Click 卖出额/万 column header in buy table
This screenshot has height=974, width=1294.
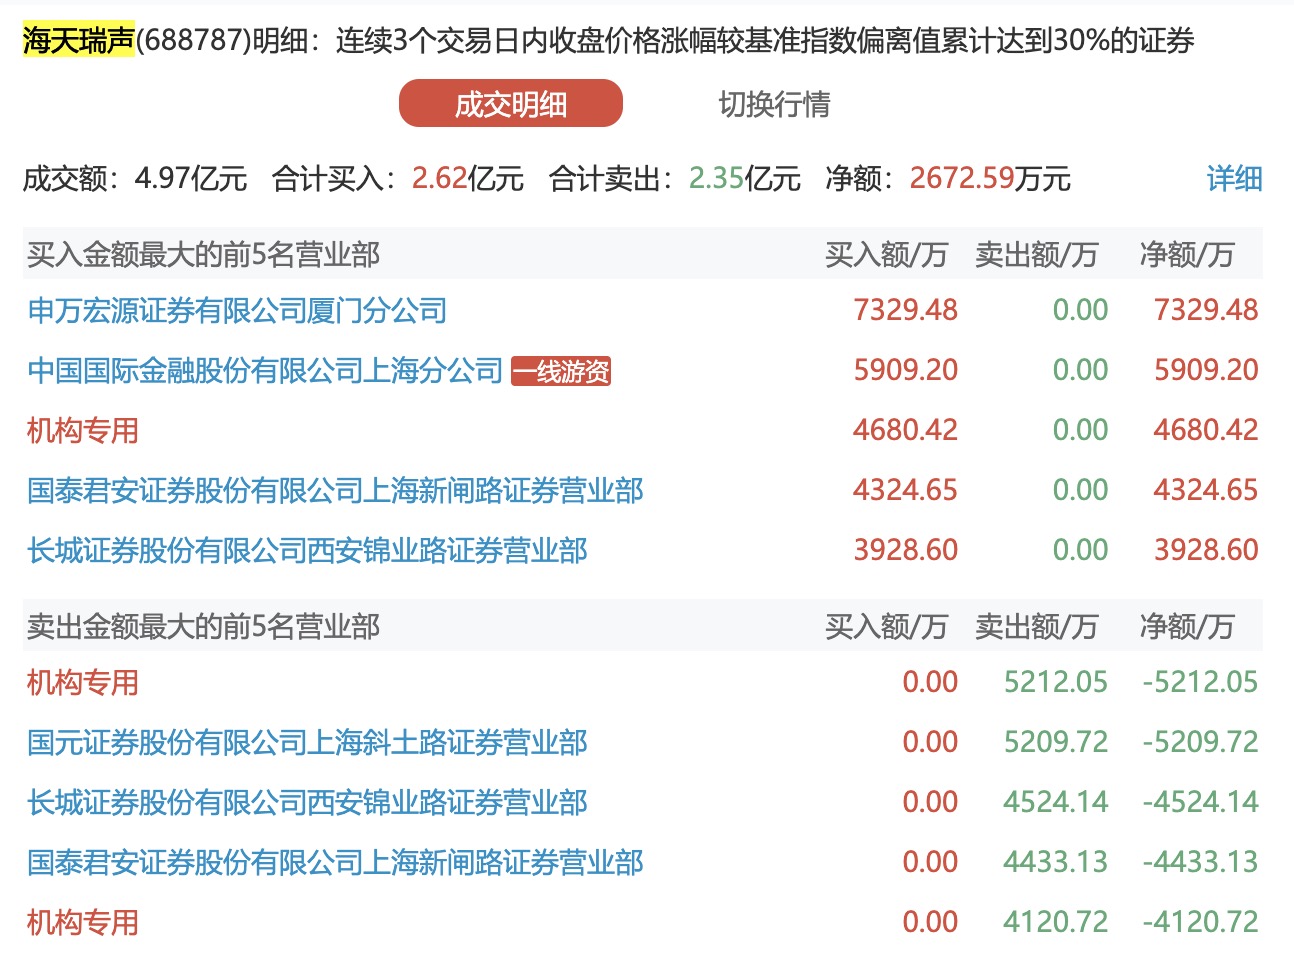tap(1036, 255)
